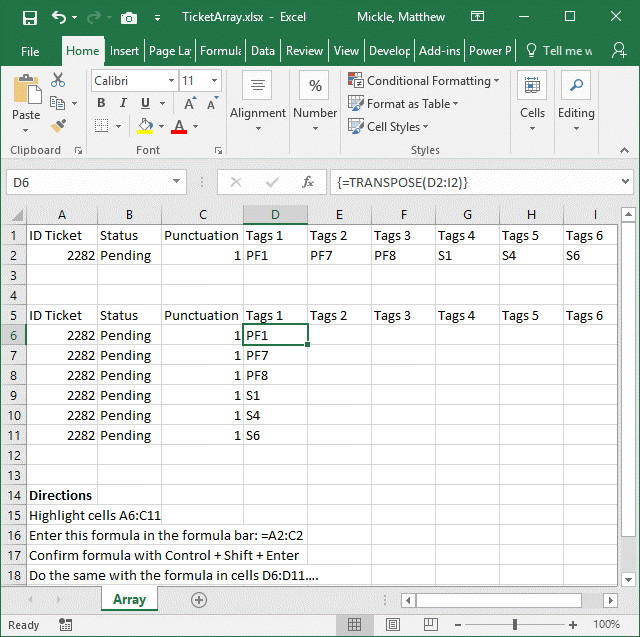640x637 pixels.
Task: Open the File menu
Action: (30, 51)
